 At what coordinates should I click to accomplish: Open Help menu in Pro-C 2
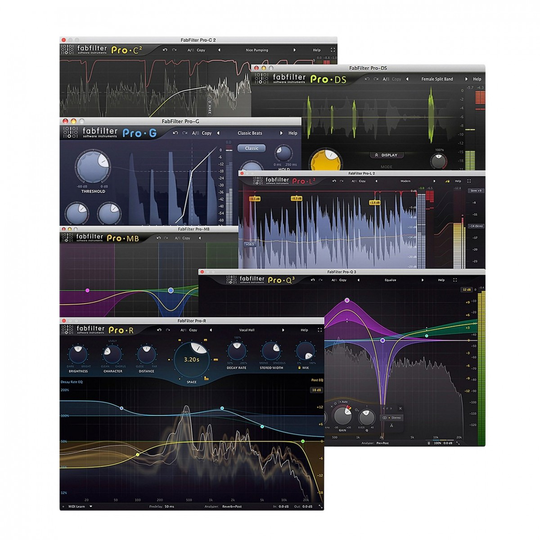point(316,50)
